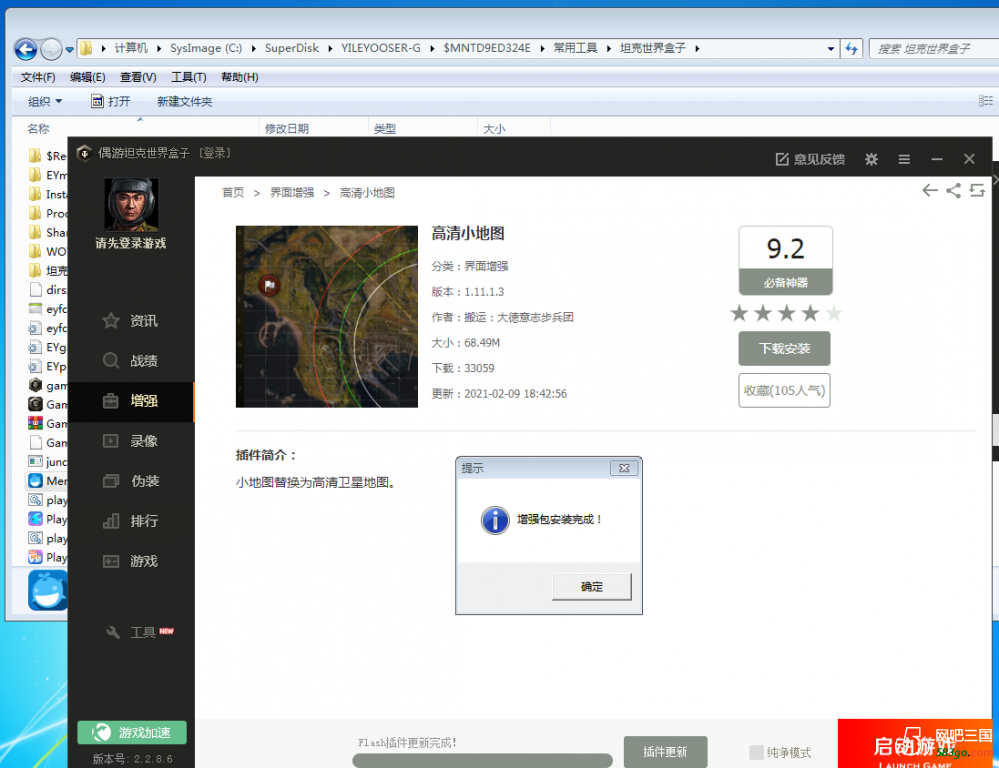
Task: Click the Explorer back navigation button
Action: [x=26, y=48]
